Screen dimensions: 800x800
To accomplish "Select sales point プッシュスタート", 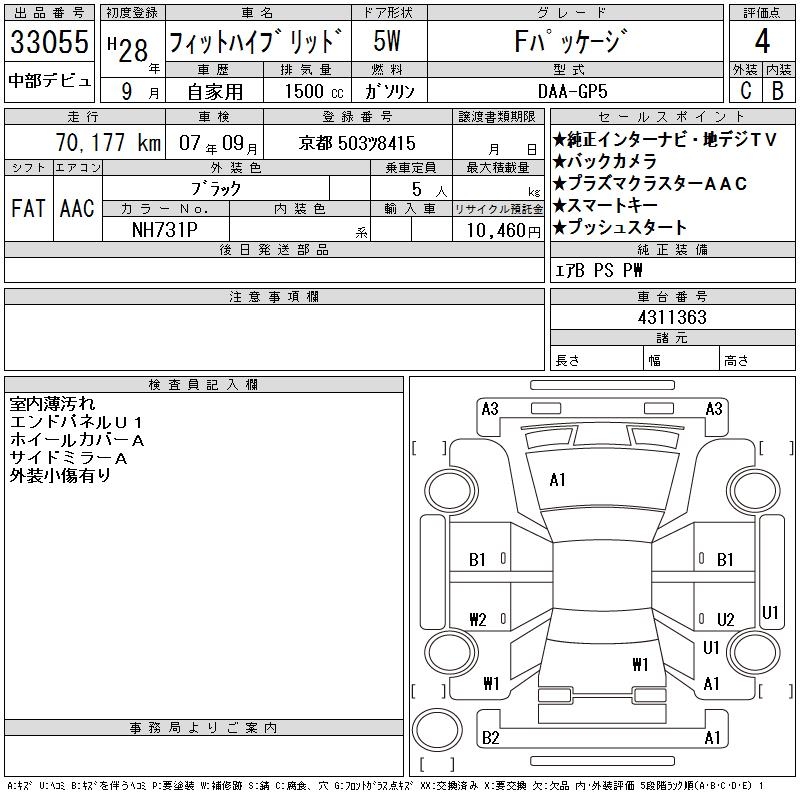I will pyautogui.click(x=620, y=227).
